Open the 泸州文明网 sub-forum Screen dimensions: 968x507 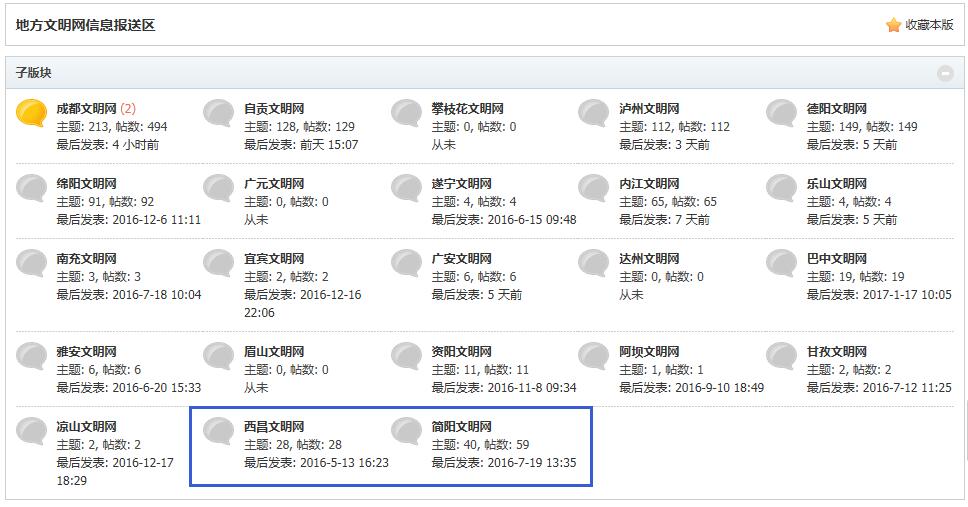(x=649, y=109)
